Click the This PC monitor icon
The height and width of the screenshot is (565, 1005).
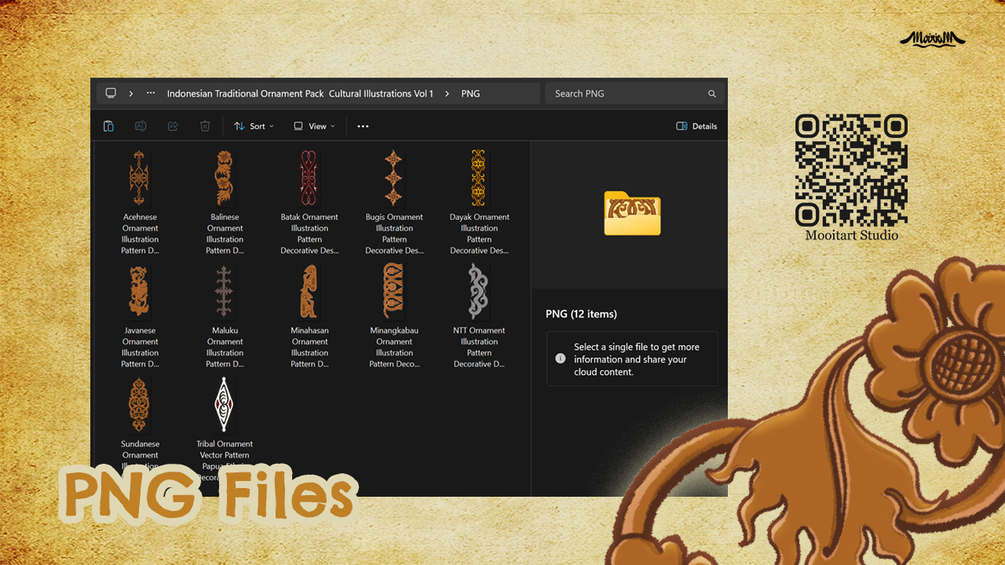(111, 93)
